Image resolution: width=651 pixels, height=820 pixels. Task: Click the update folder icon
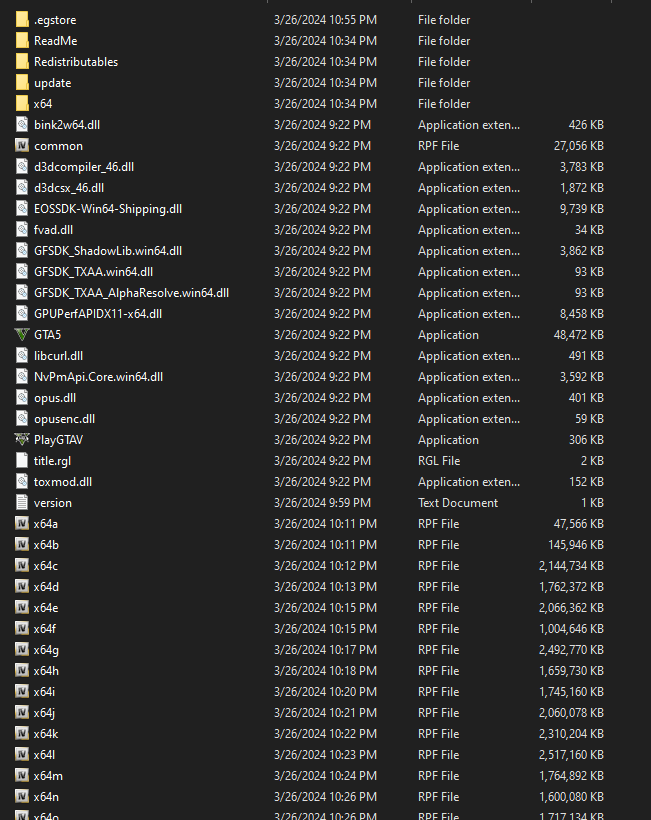tap(22, 83)
